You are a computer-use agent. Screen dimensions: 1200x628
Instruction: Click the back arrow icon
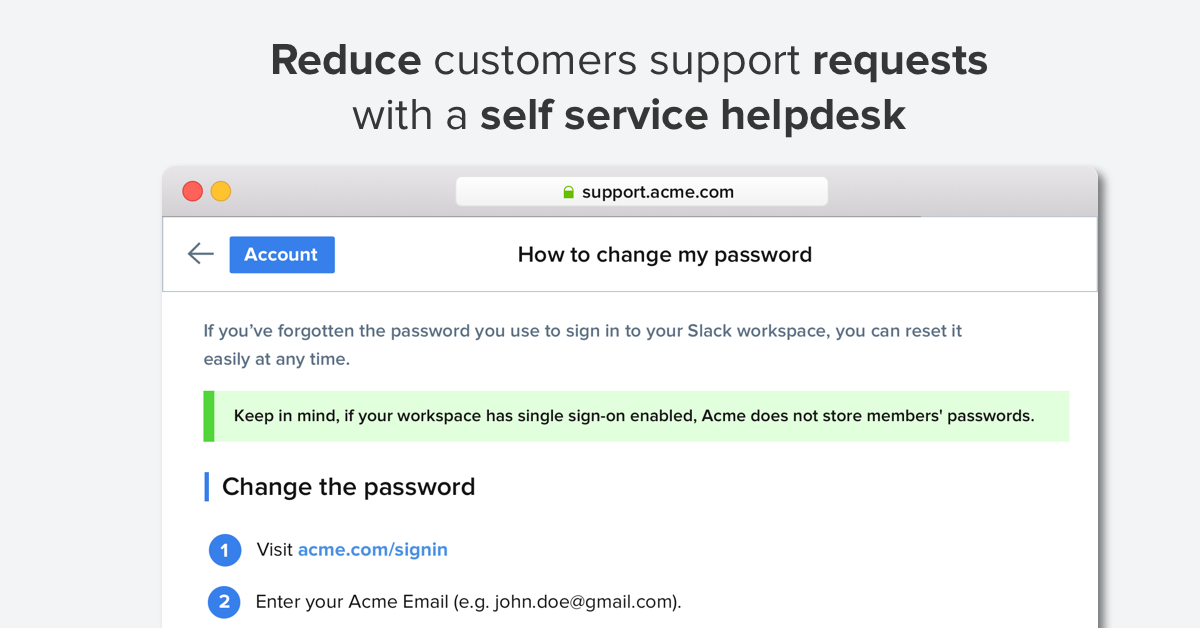tap(201, 254)
